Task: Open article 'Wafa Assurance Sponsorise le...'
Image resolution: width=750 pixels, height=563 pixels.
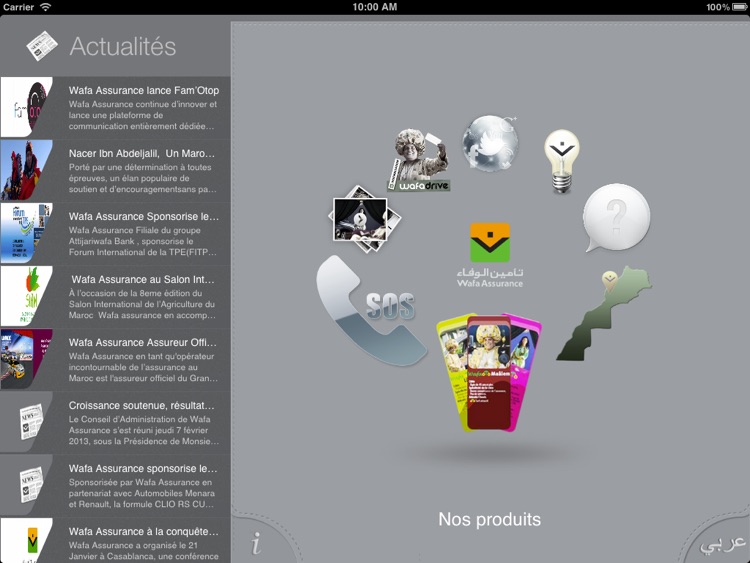Action: [115, 234]
